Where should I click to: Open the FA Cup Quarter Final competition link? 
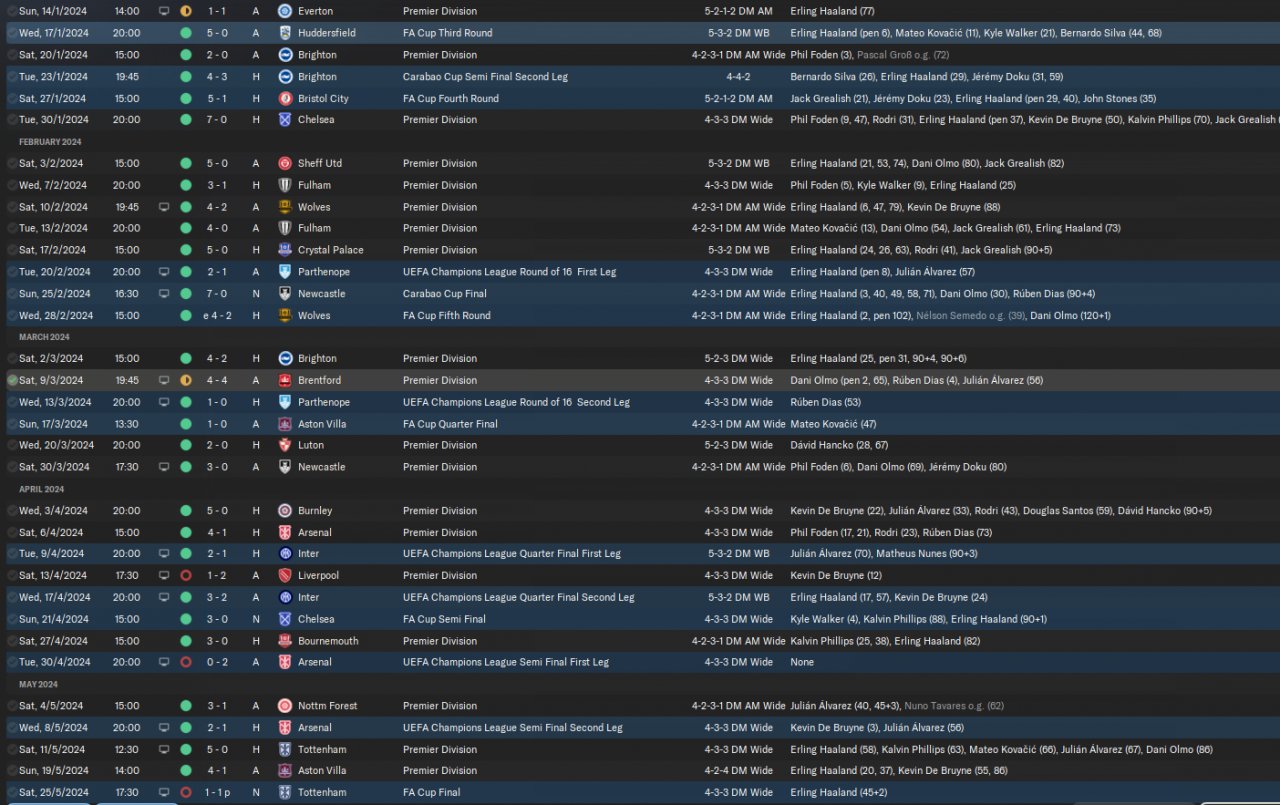450,424
